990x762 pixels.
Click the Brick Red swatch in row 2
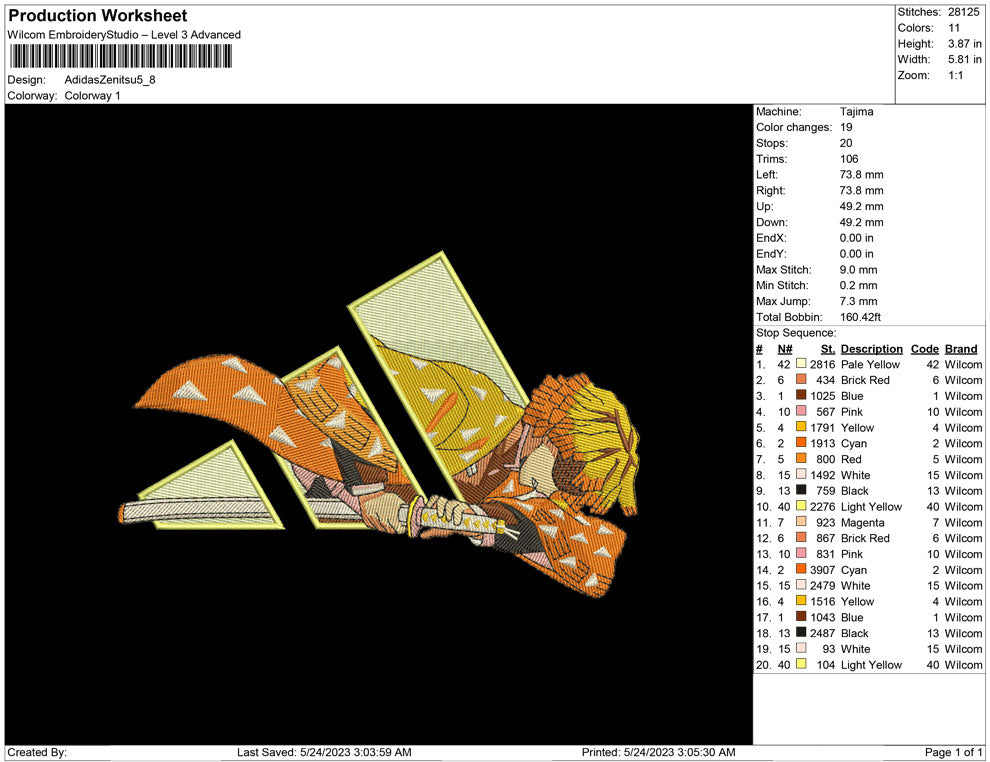pos(801,380)
